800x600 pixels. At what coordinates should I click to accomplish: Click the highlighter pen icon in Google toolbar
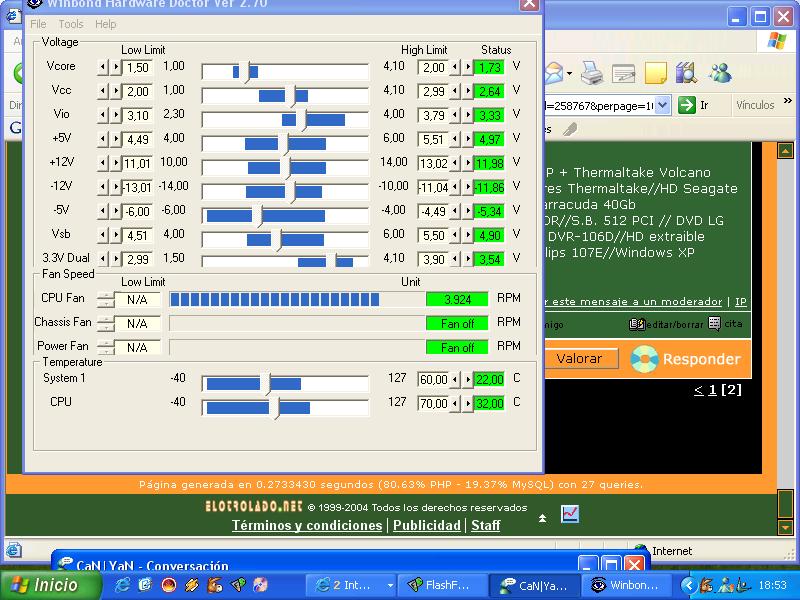point(570,130)
